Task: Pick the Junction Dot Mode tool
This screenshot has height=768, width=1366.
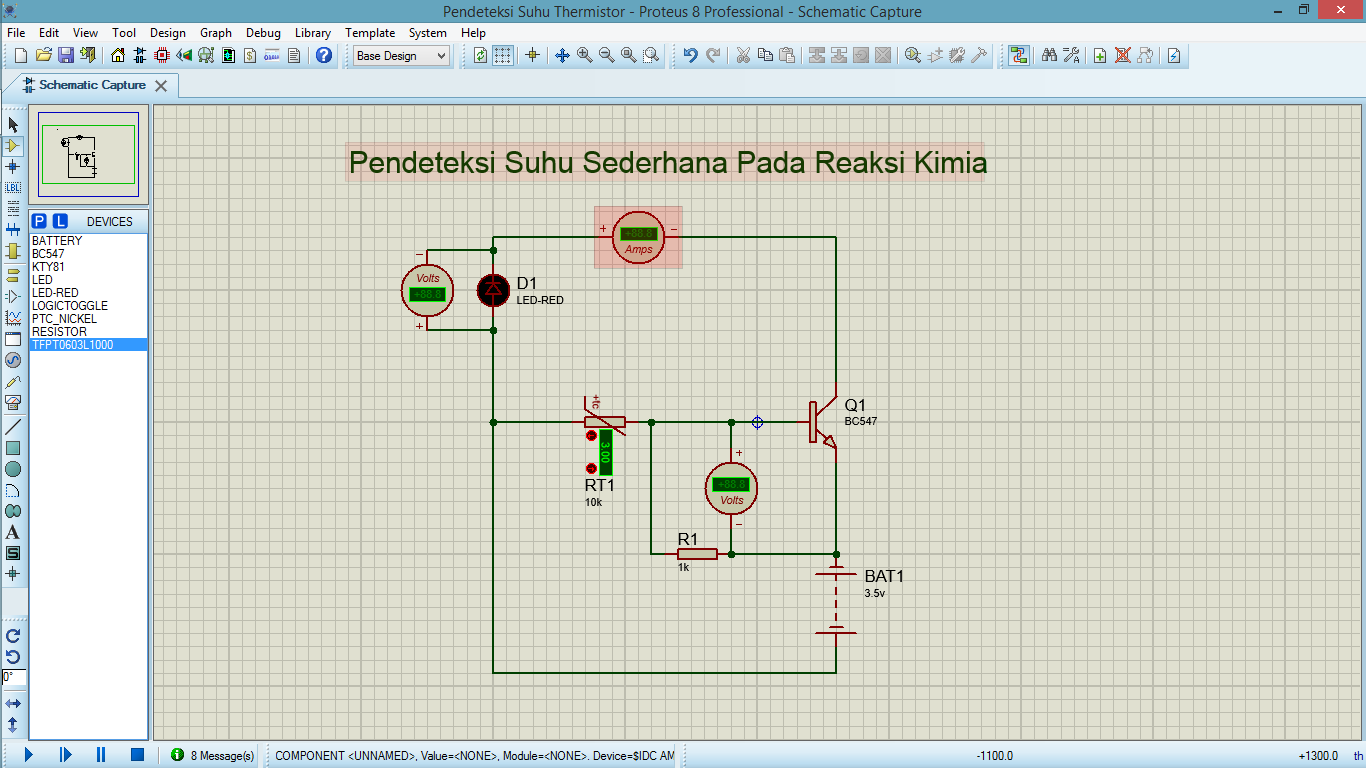Action: point(13,167)
